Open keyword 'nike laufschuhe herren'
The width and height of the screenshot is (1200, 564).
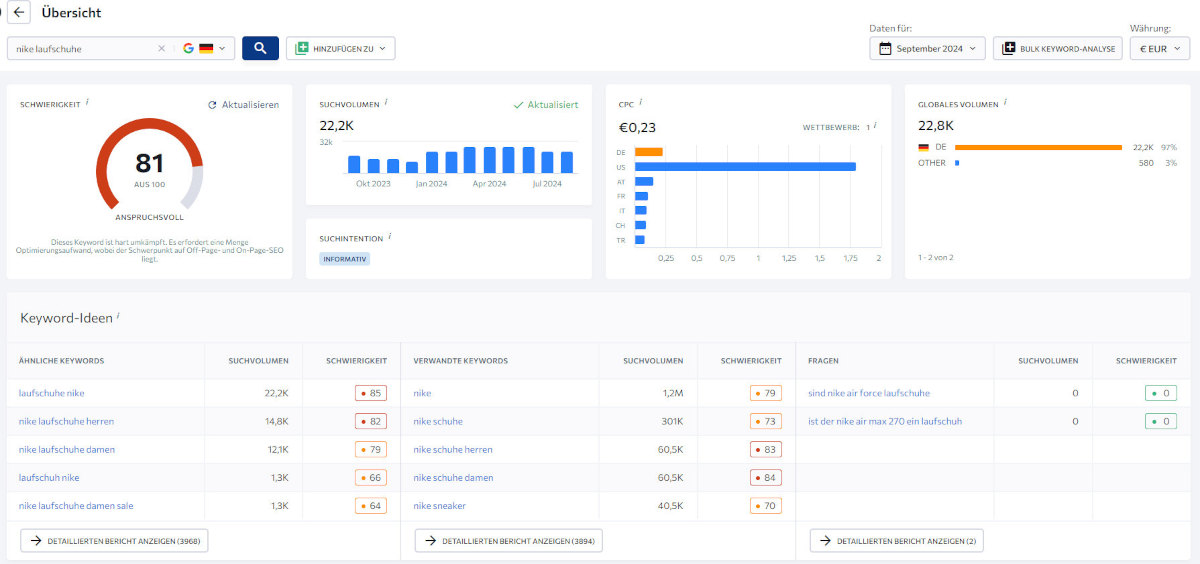(66, 421)
